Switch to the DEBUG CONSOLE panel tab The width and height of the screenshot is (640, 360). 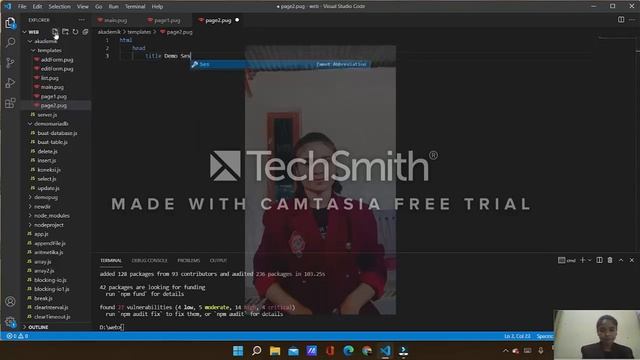[x=149, y=260]
